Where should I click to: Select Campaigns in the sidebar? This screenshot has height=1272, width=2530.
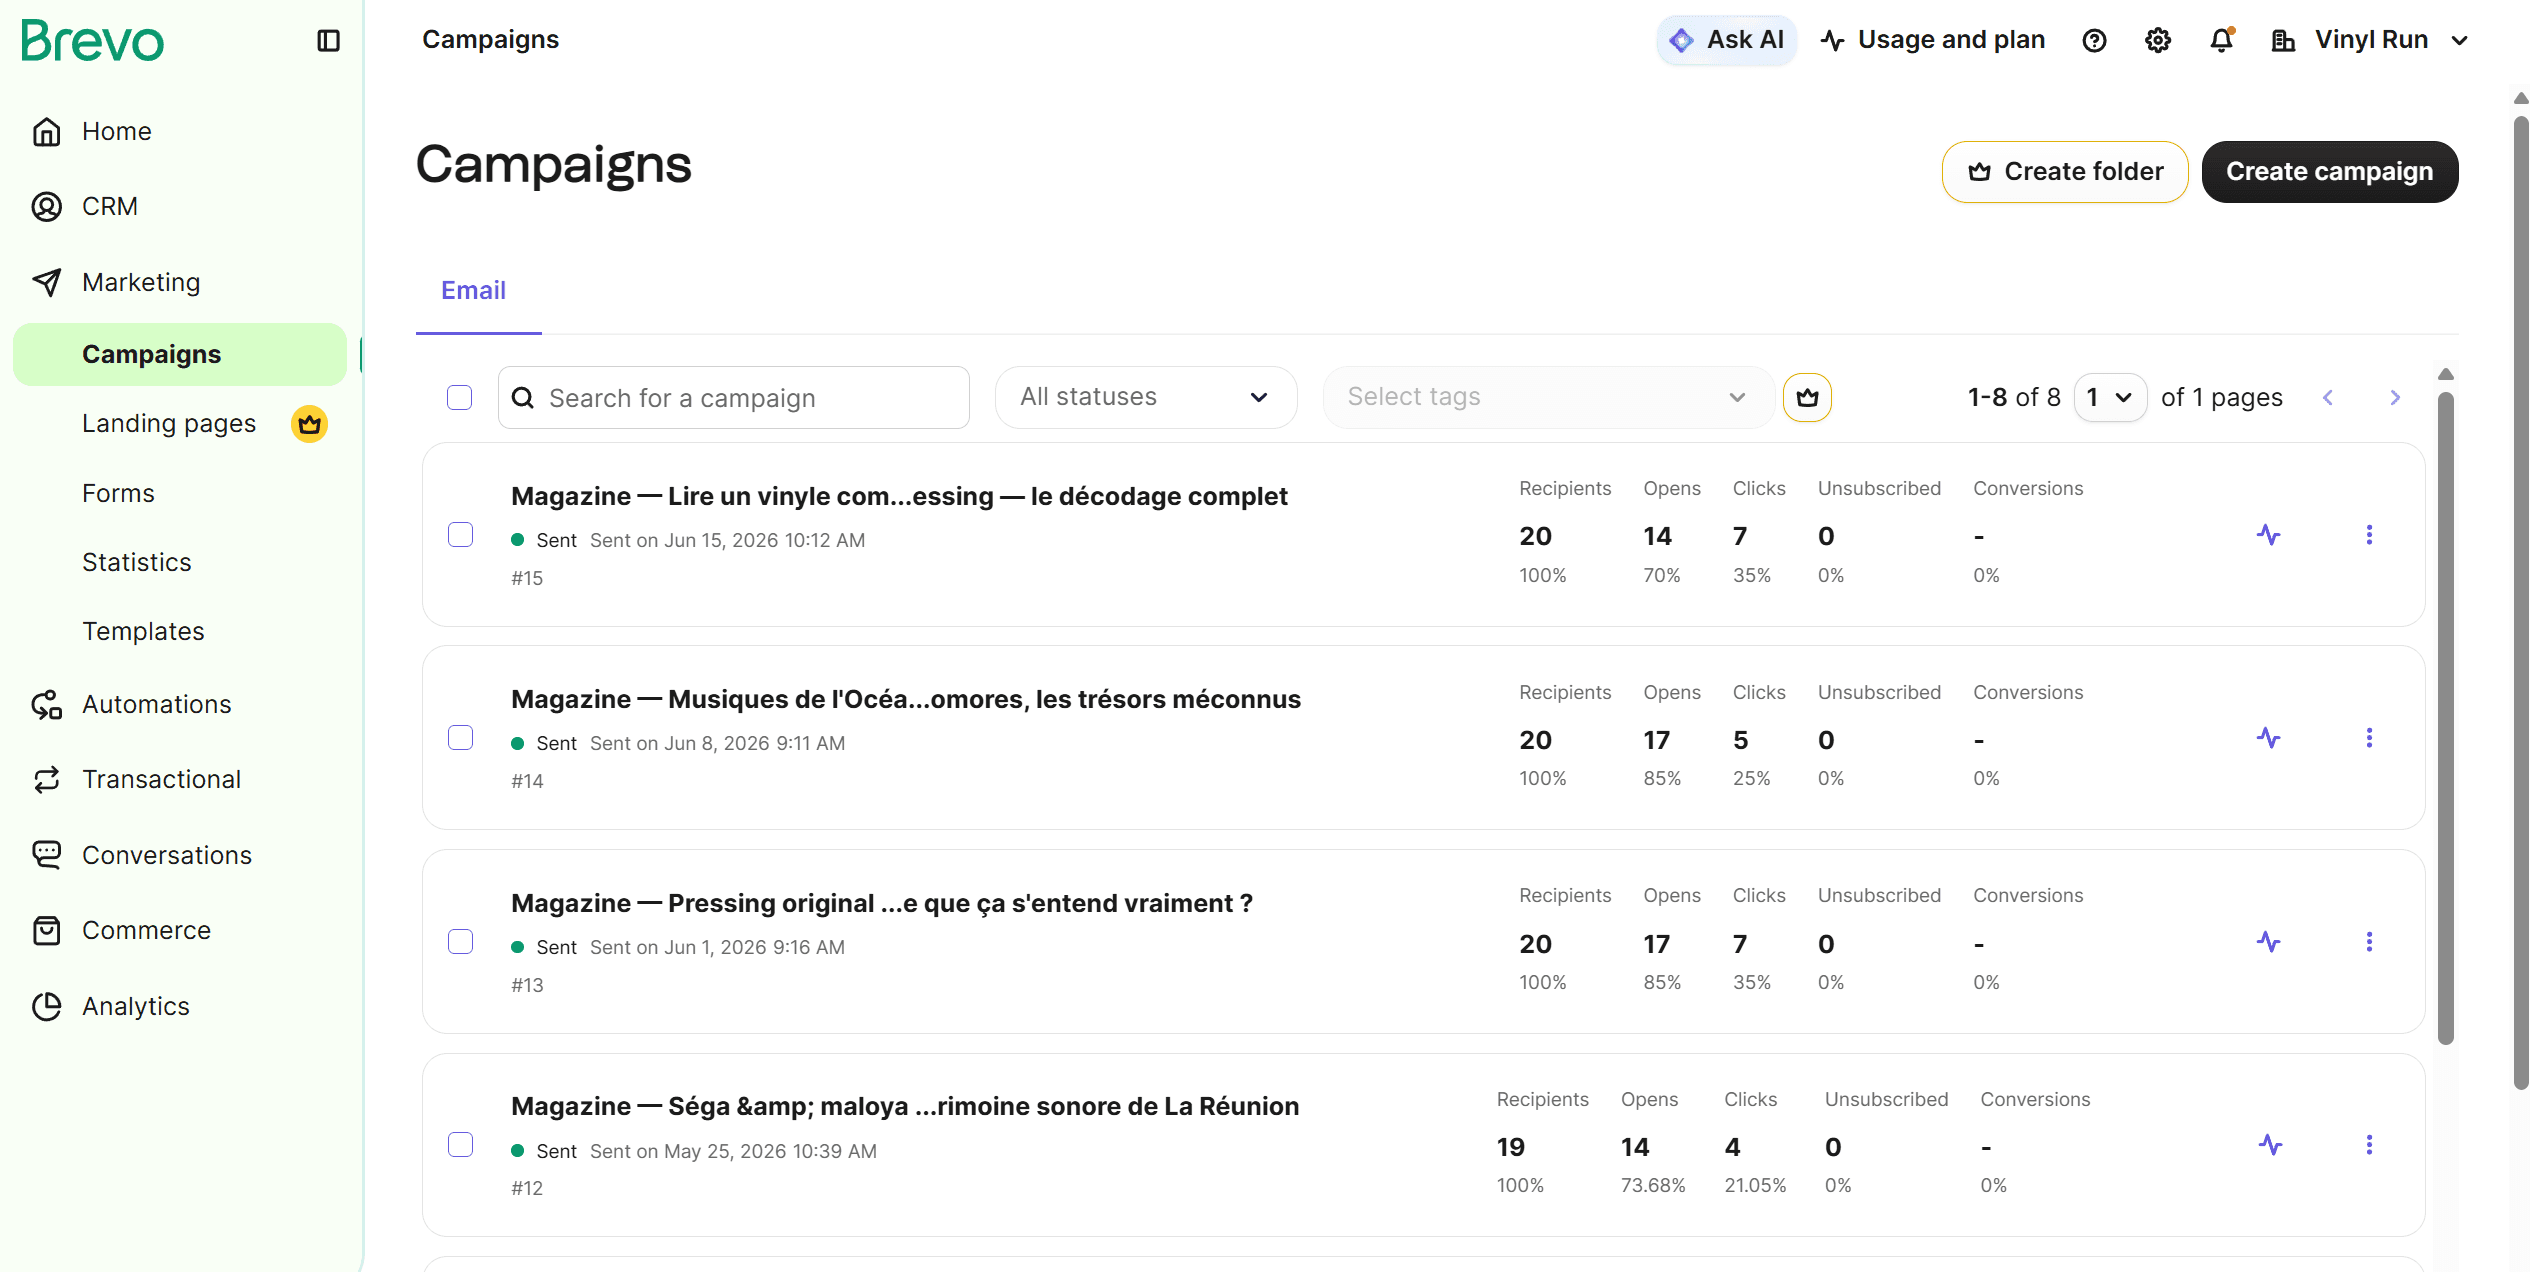[180, 354]
